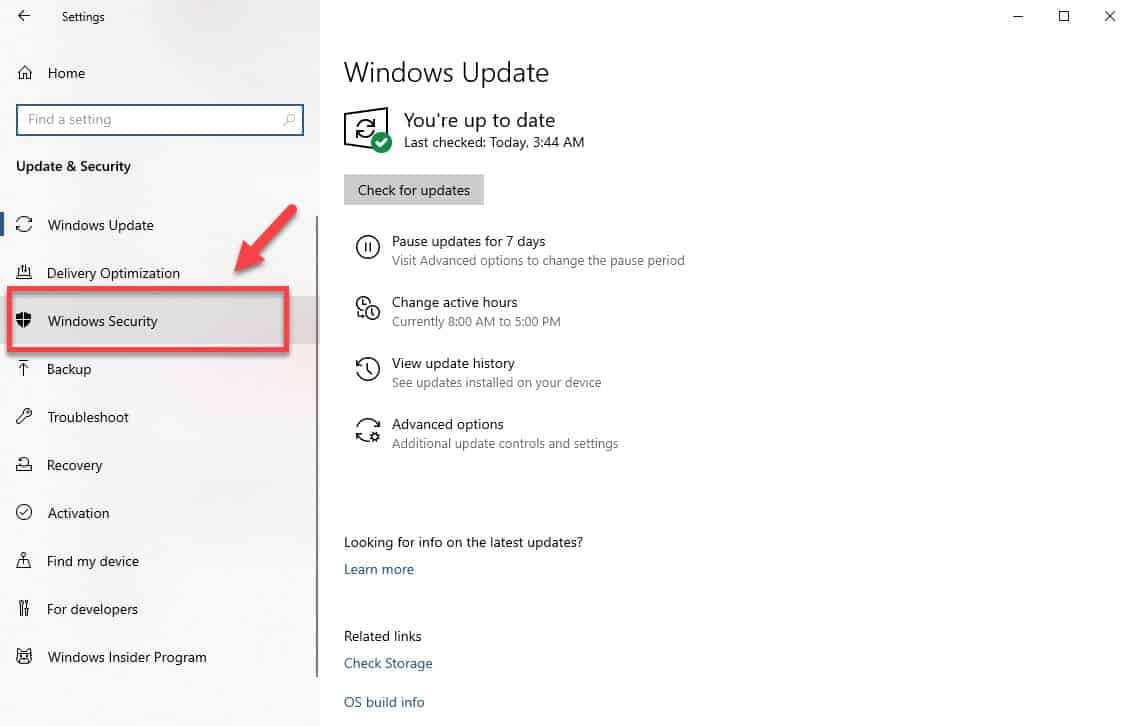Click 'Last checked: Today, 3:44 AM' text
This screenshot has width=1133, height=726.
click(494, 142)
